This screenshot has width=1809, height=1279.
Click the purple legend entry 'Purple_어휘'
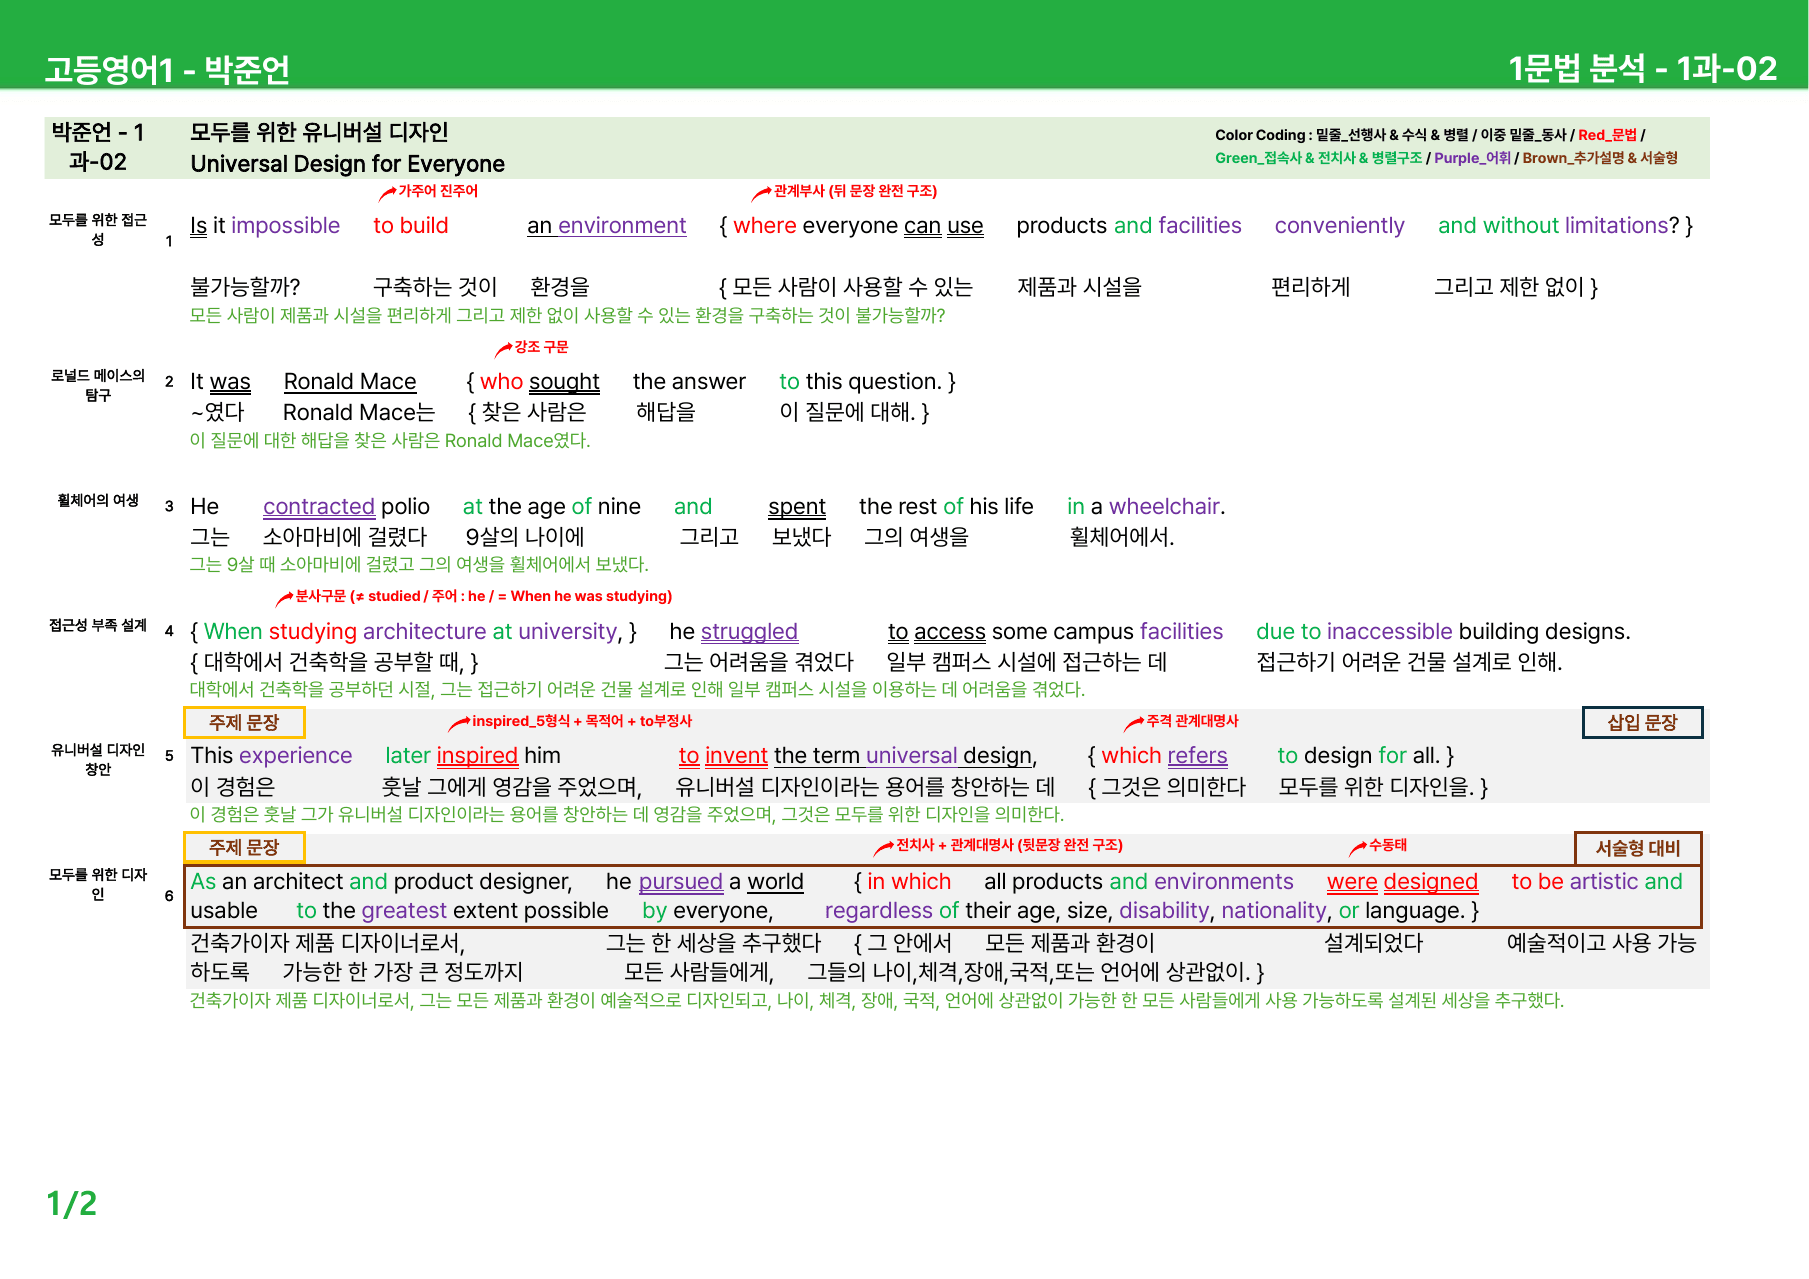click(1472, 158)
